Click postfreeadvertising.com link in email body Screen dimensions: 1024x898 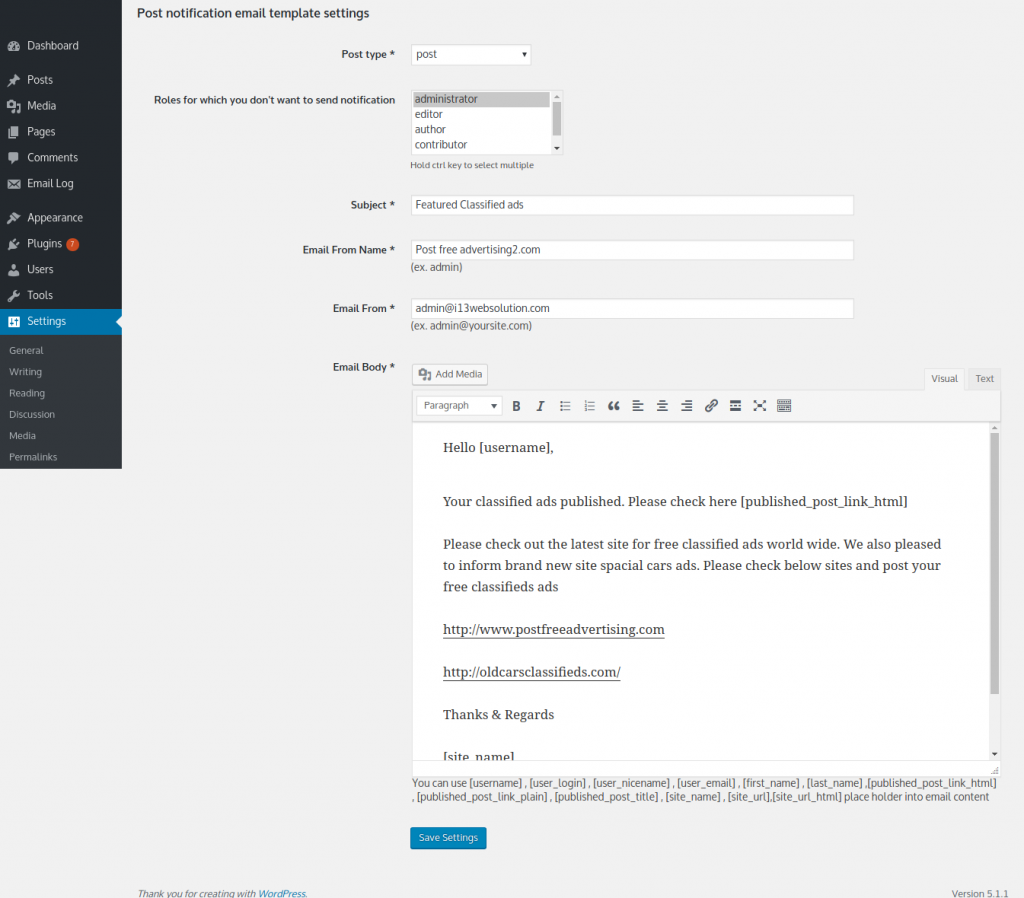[554, 630]
